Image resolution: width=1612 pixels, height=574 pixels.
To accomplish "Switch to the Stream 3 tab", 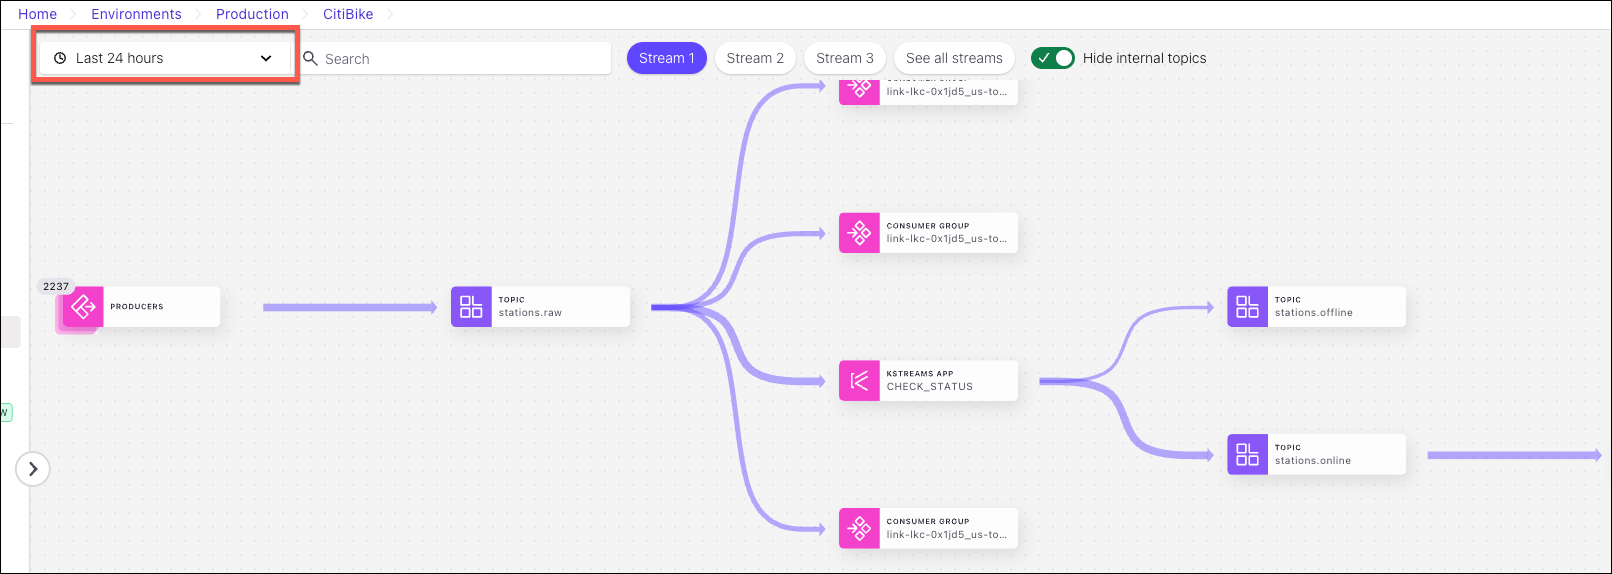I will (844, 58).
